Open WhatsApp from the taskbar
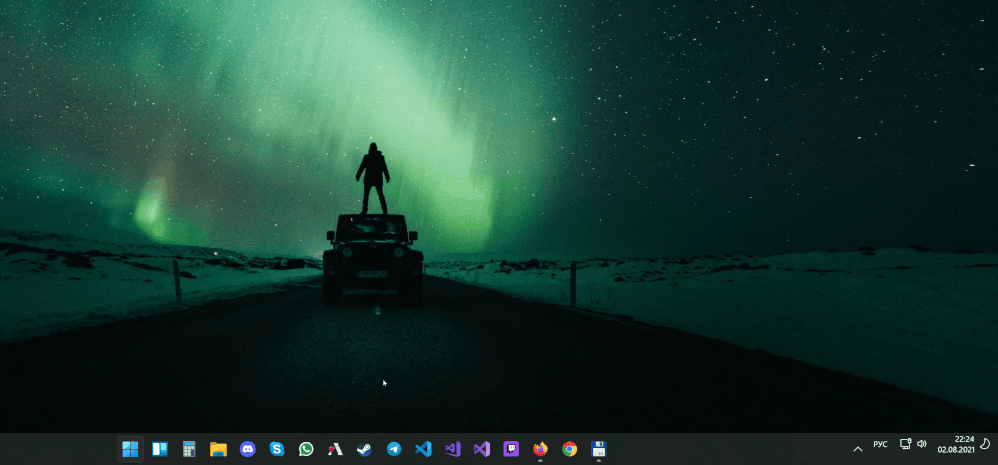The width and height of the screenshot is (998, 465). click(x=306, y=449)
